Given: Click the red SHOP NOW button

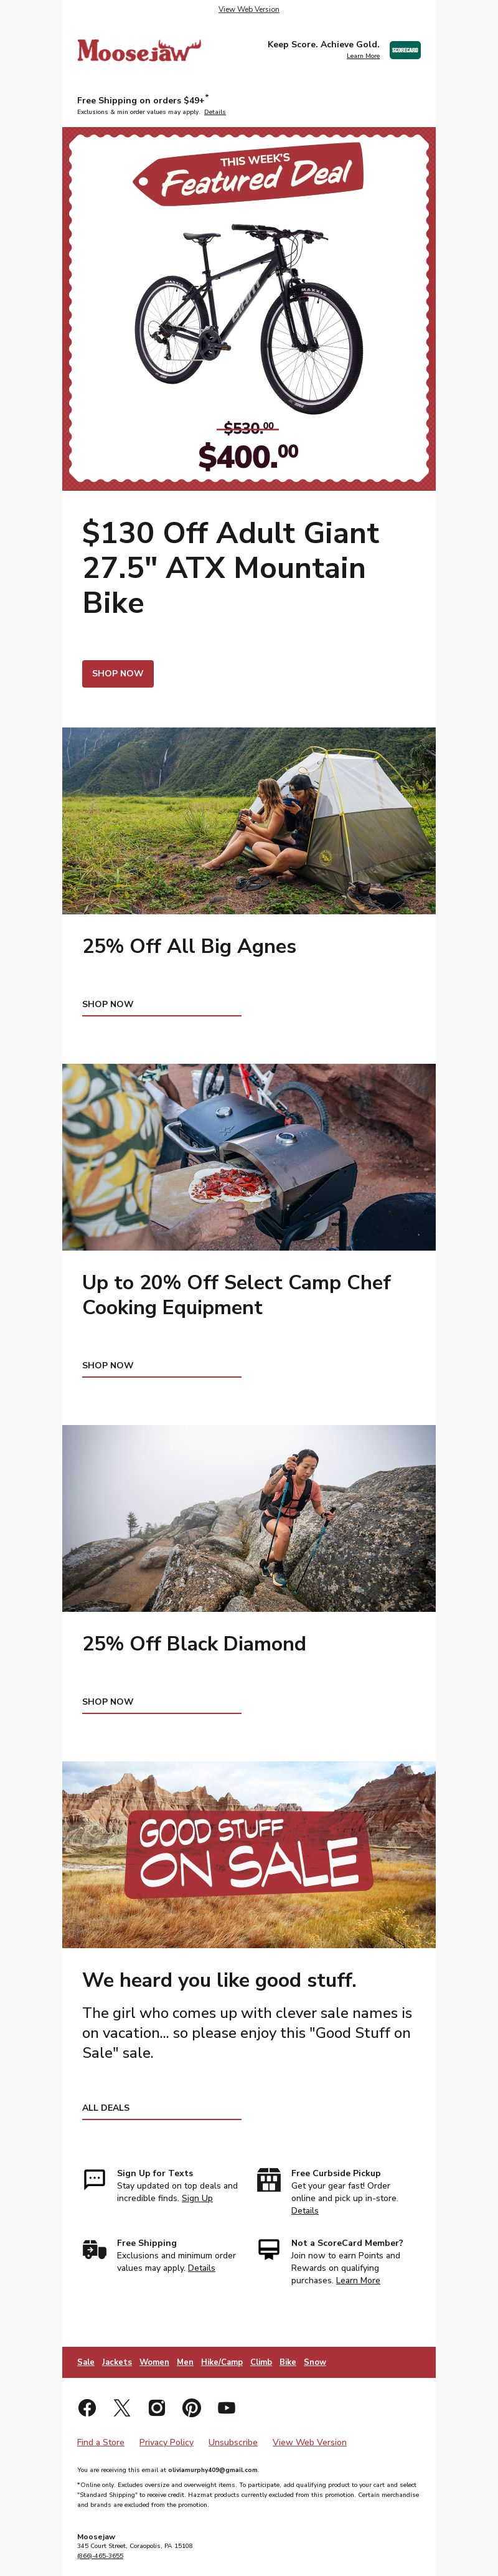Looking at the screenshot, I should pos(118,673).
